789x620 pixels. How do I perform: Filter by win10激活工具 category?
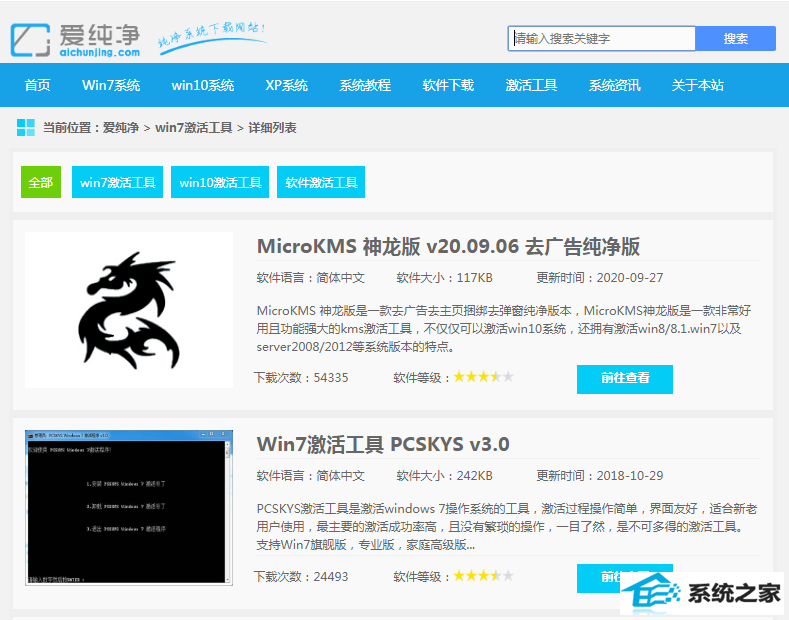[x=220, y=182]
